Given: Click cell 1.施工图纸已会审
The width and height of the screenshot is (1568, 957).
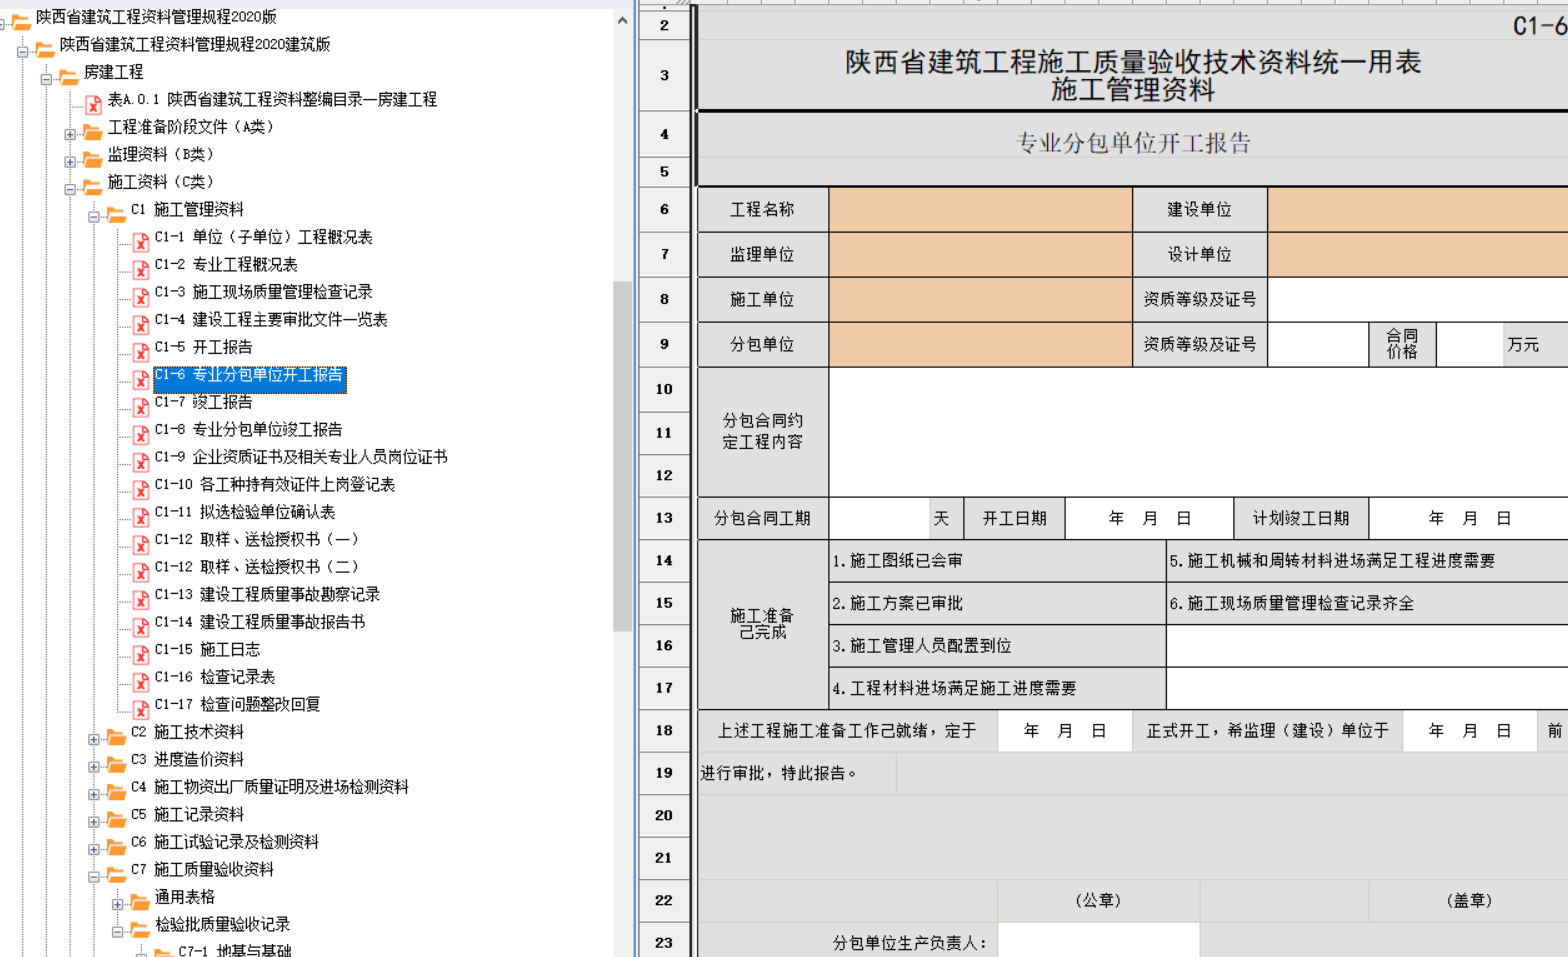Looking at the screenshot, I should (997, 561).
